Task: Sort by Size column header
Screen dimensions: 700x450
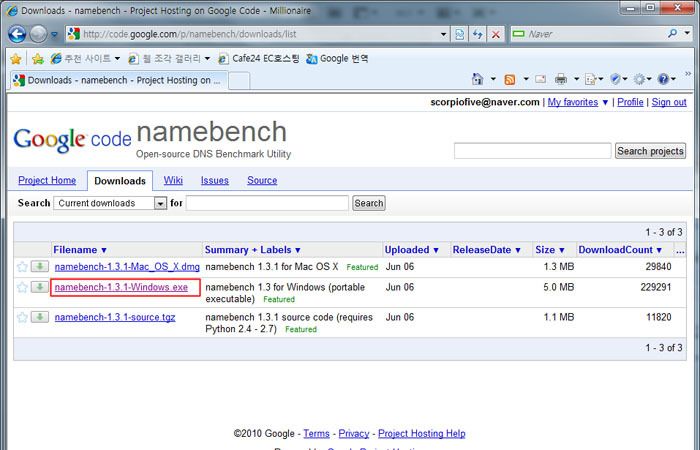Action: click(x=550, y=250)
